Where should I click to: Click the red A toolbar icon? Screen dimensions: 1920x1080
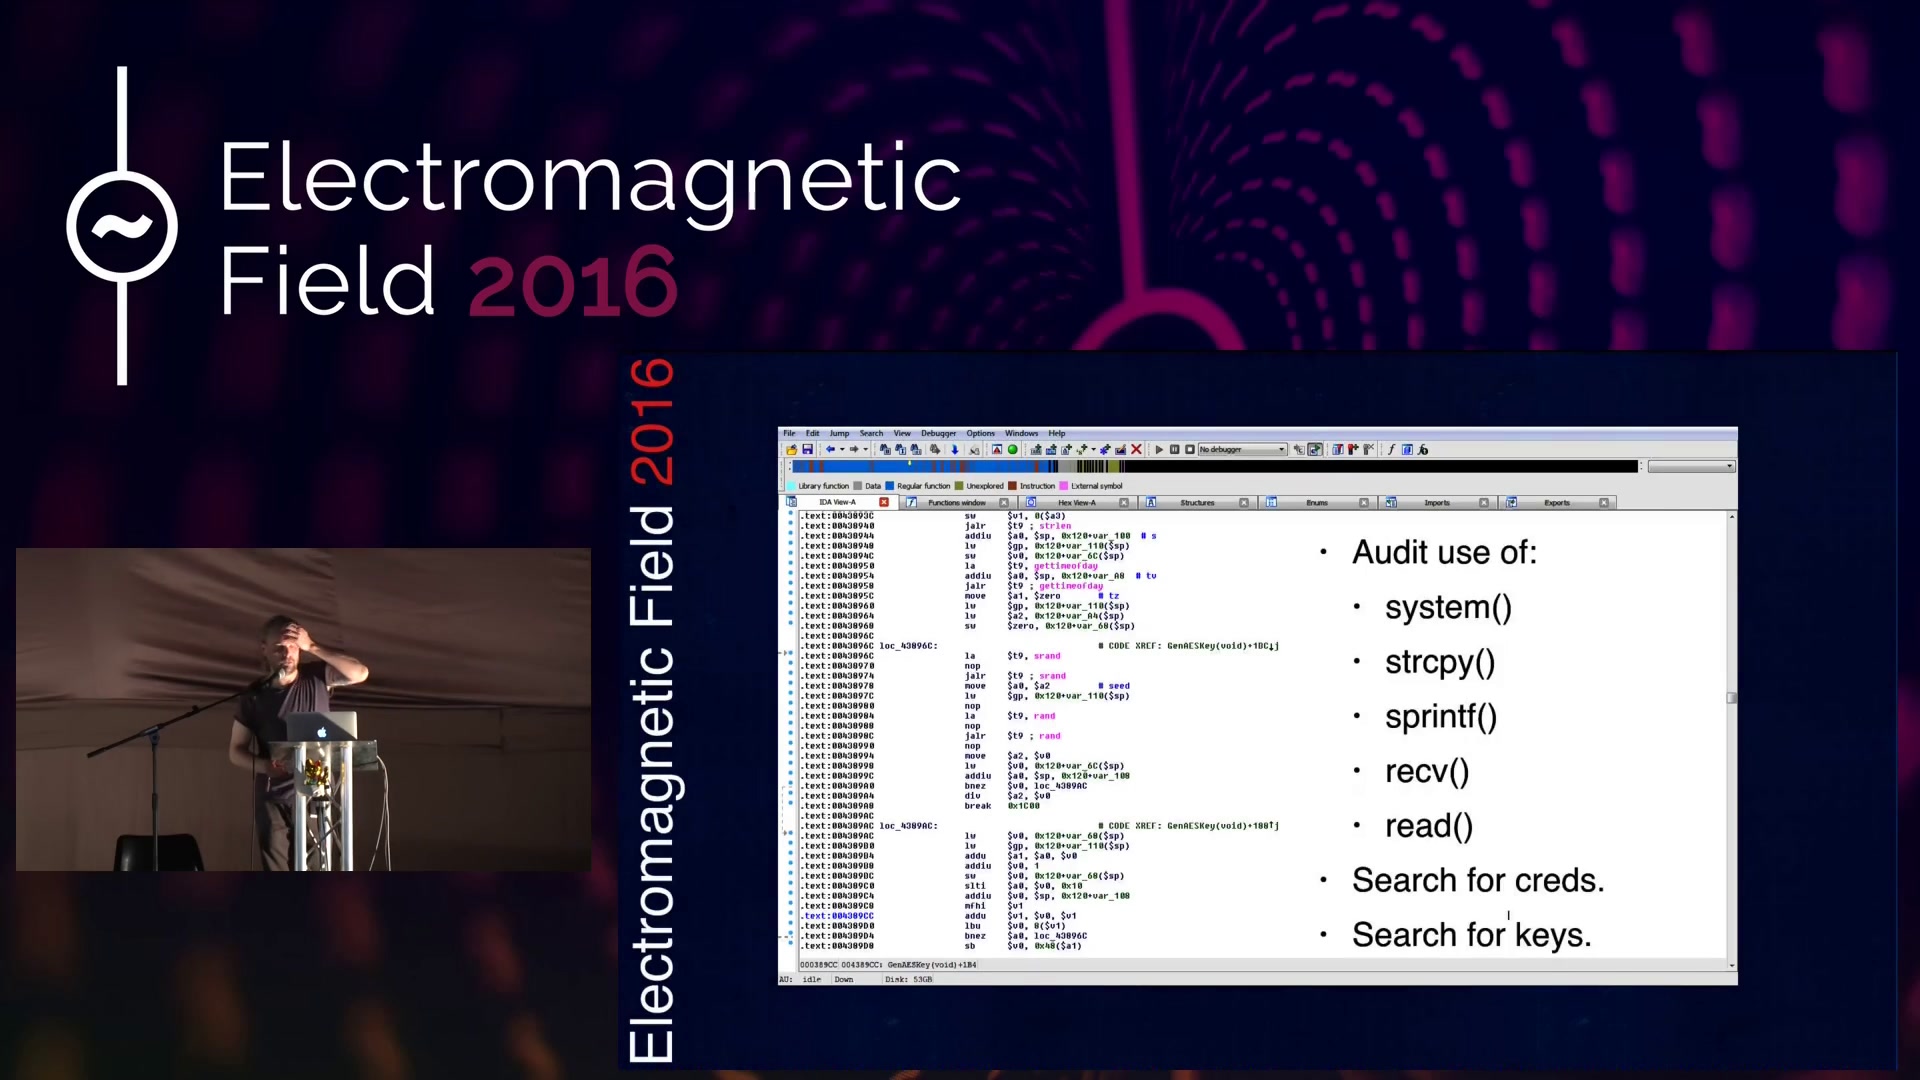coord(997,450)
